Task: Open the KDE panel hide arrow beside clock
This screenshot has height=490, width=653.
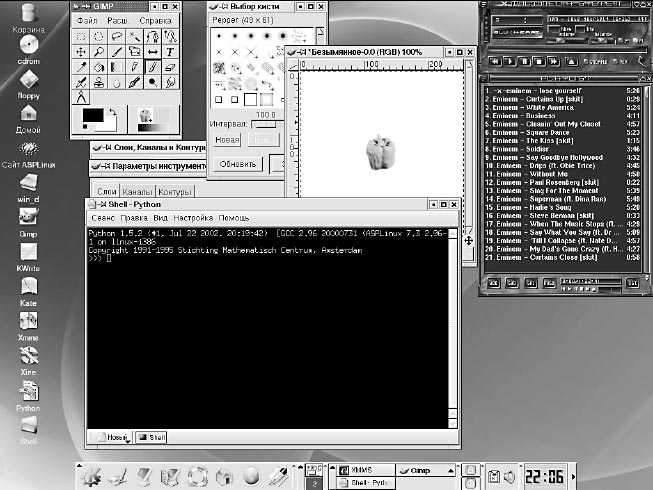Action: tap(573, 476)
